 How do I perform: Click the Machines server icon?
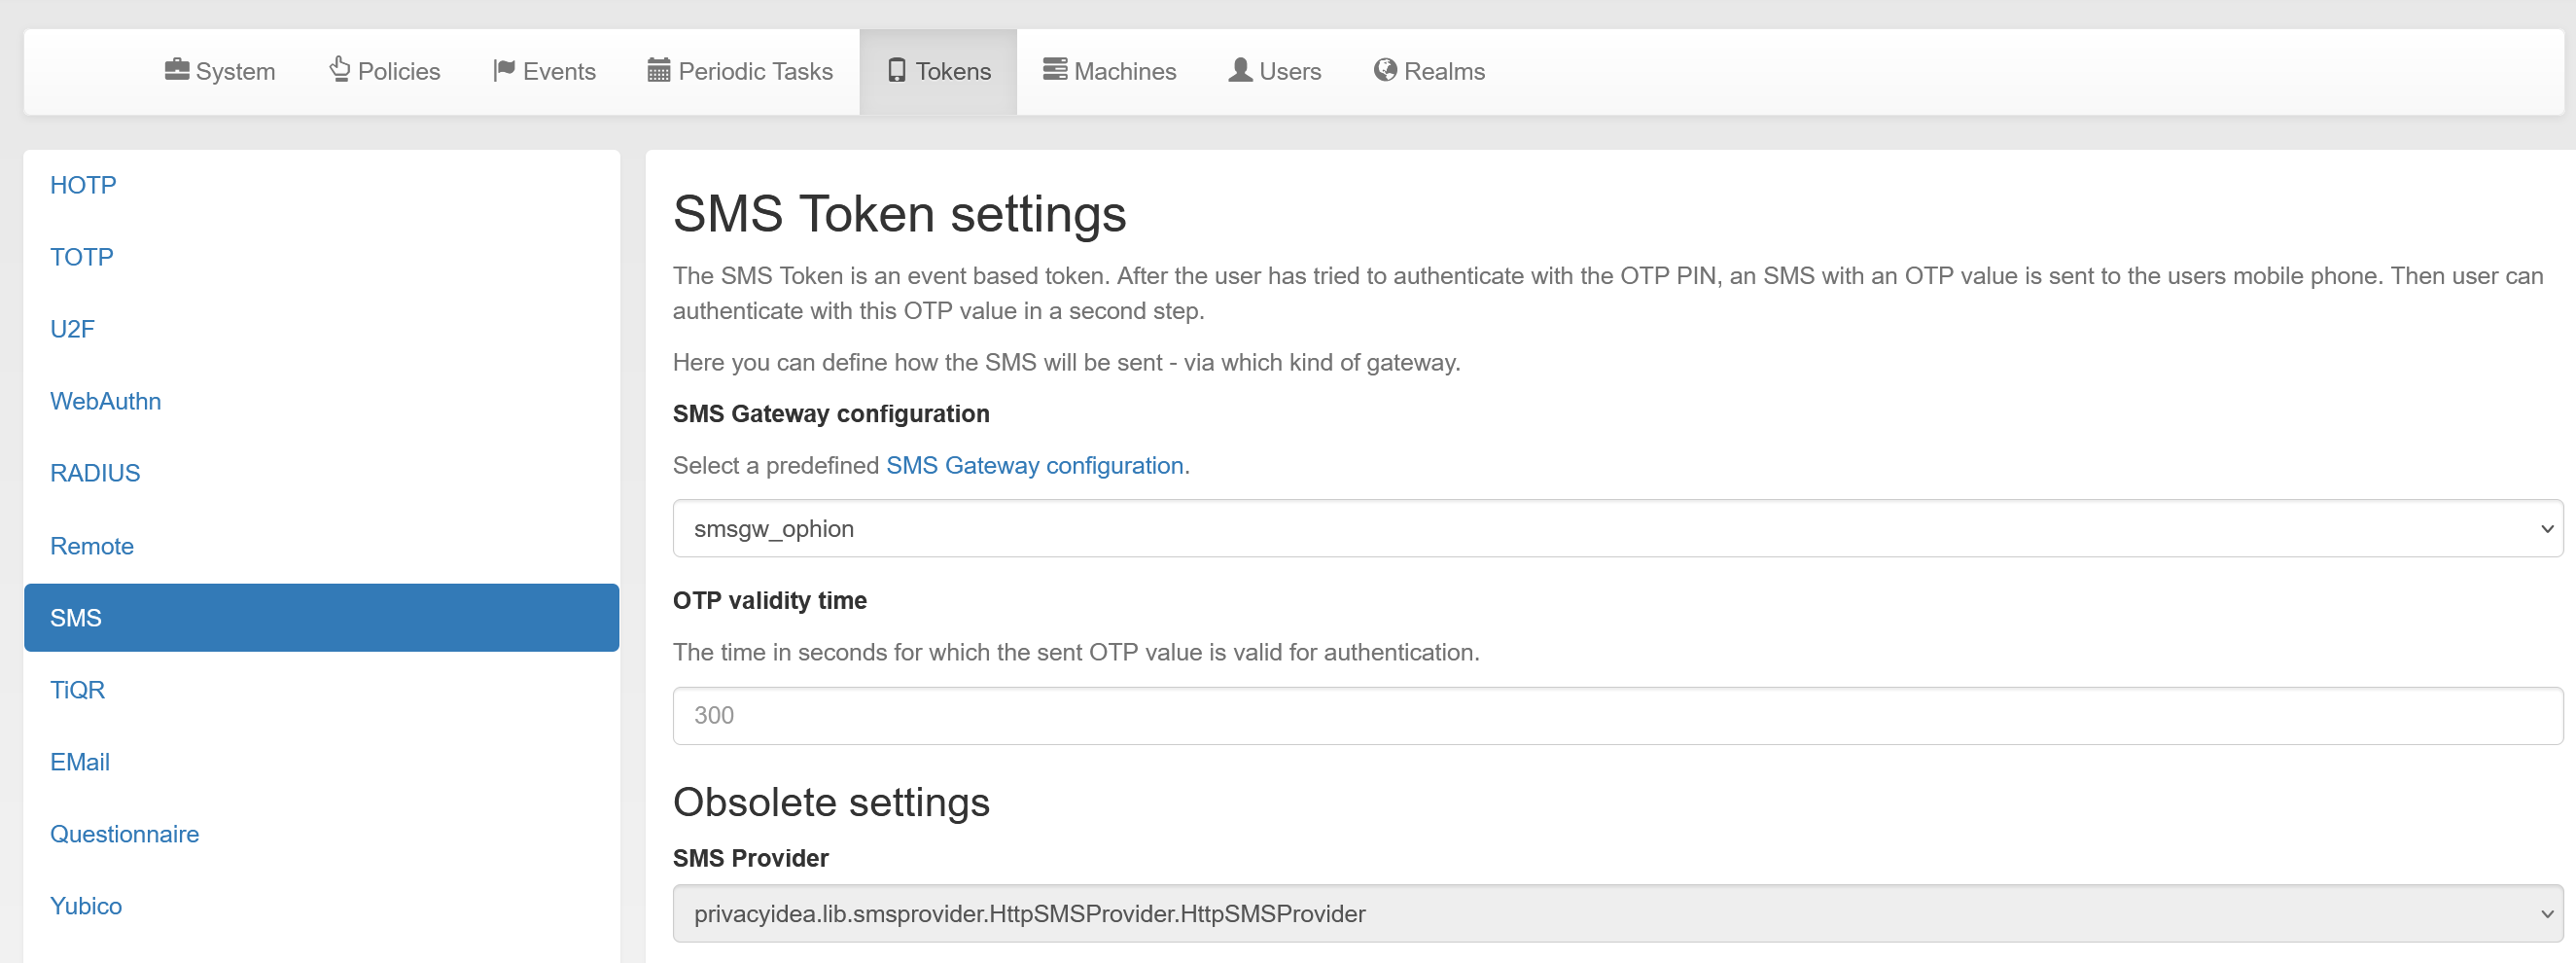tap(1055, 69)
